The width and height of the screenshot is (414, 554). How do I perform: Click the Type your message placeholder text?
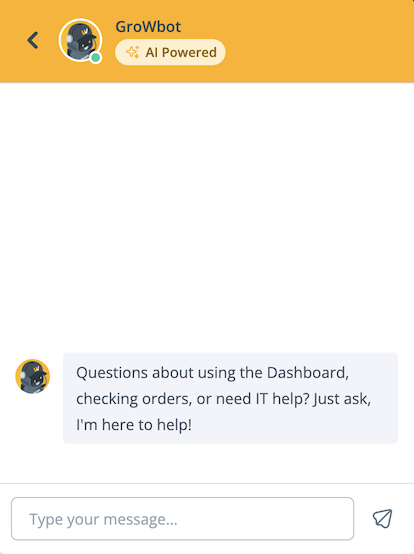pos(103,519)
